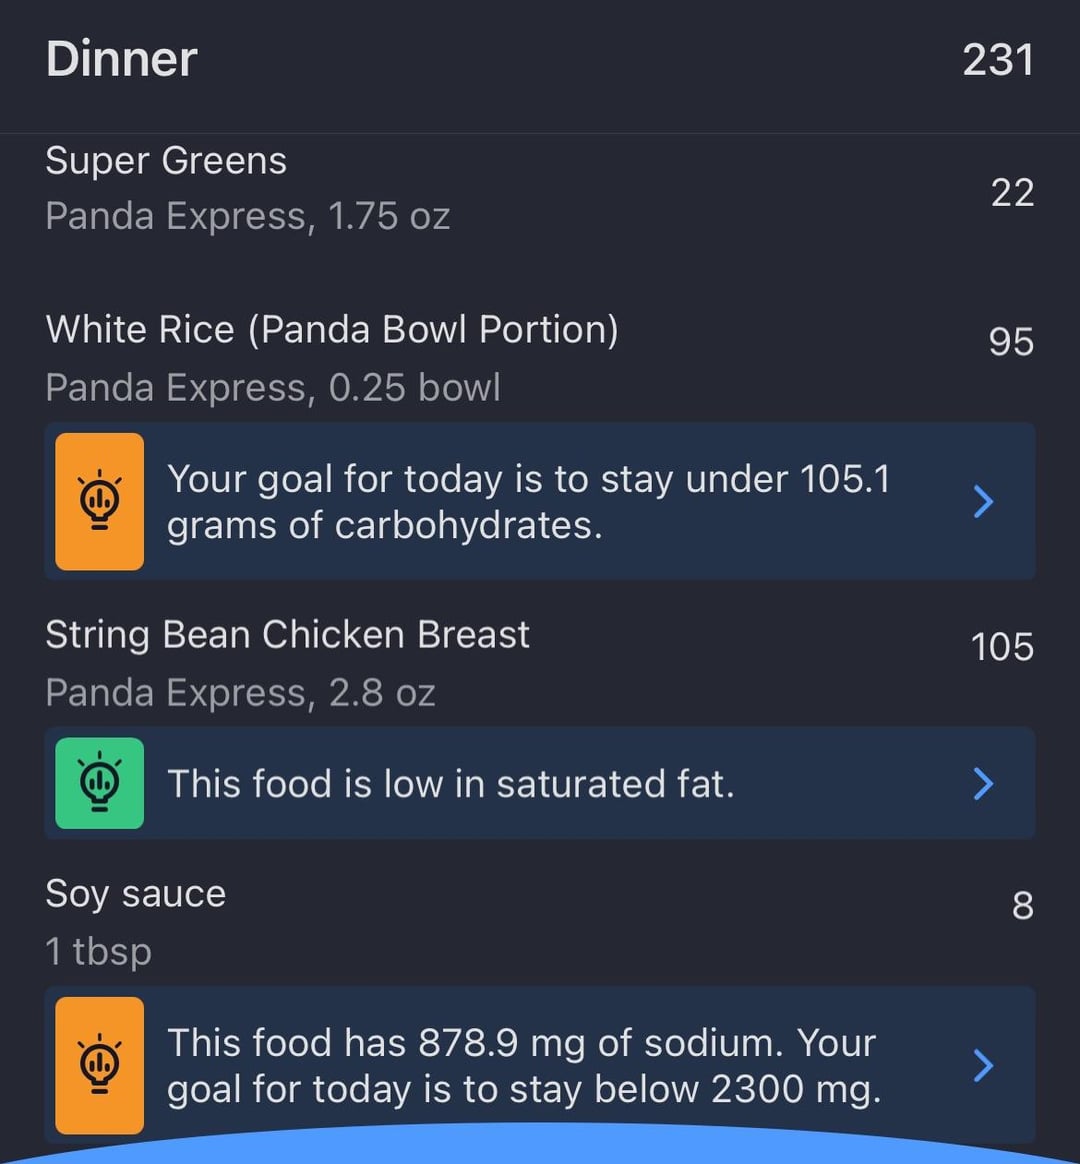Select the low in saturated fat message
Image resolution: width=1080 pixels, height=1164 pixels.
[451, 784]
